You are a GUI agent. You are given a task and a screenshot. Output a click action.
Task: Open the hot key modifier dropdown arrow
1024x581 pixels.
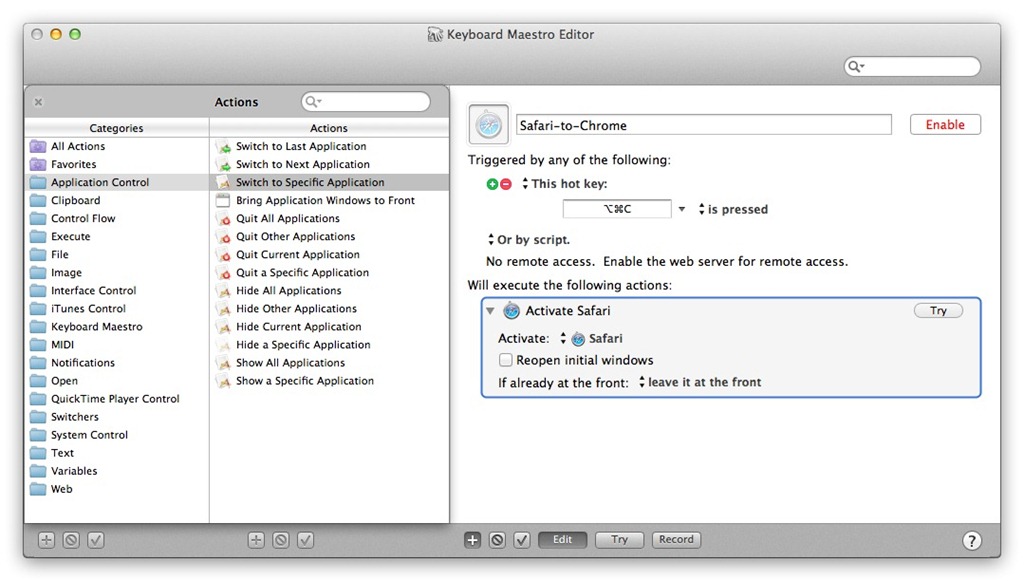[682, 210]
